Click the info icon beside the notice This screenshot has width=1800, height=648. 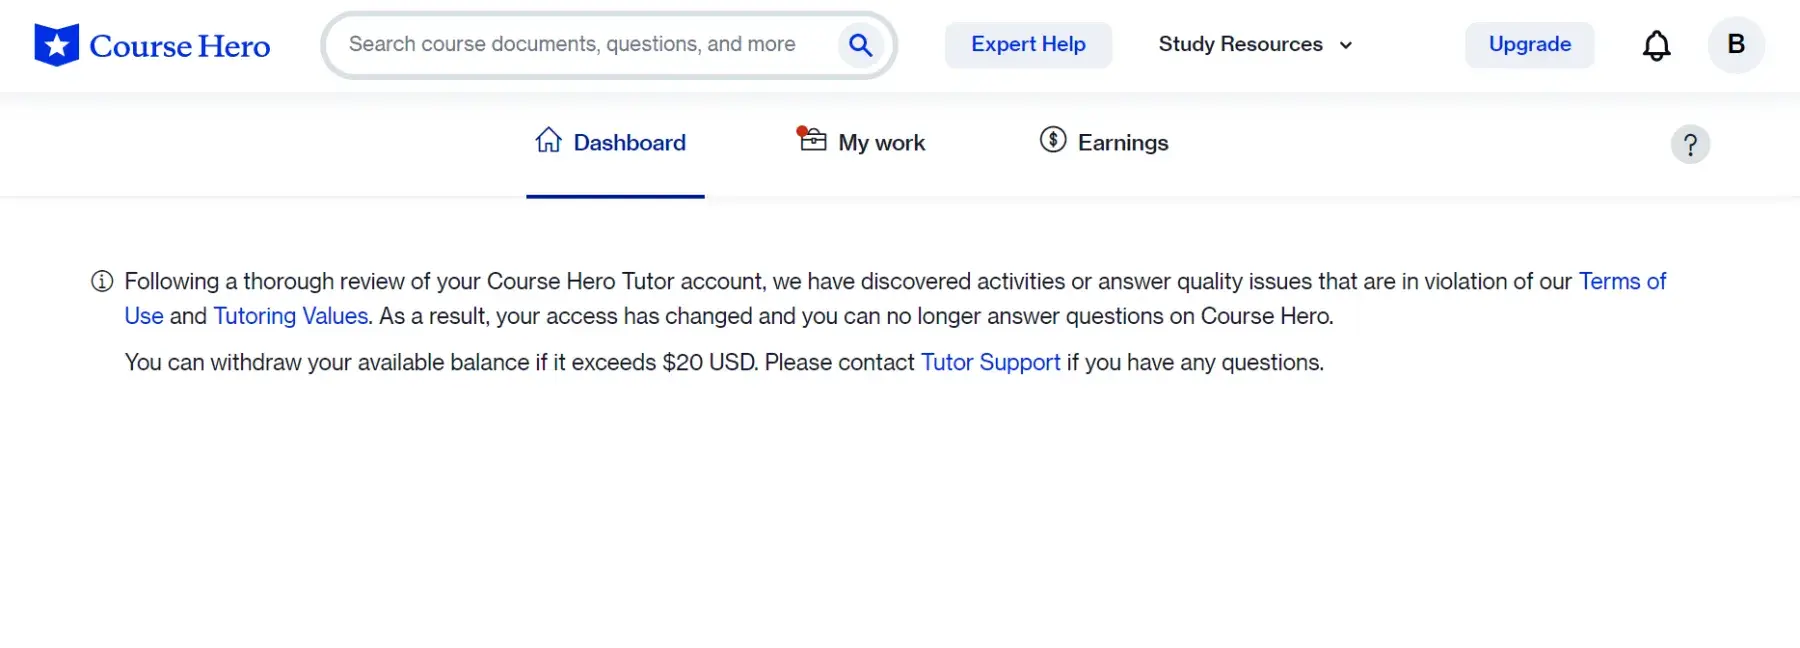point(102,282)
